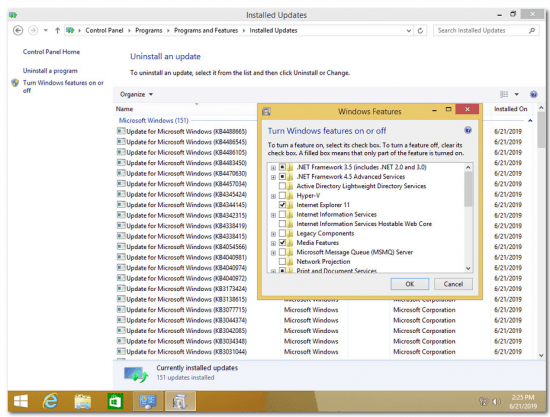Enable Internet Information Services checkbox
The image size is (550, 417).
tap(282, 214)
